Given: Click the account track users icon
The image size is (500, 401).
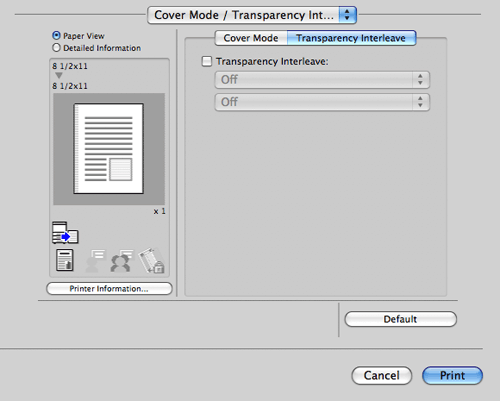Looking at the screenshot, I should (122, 261).
